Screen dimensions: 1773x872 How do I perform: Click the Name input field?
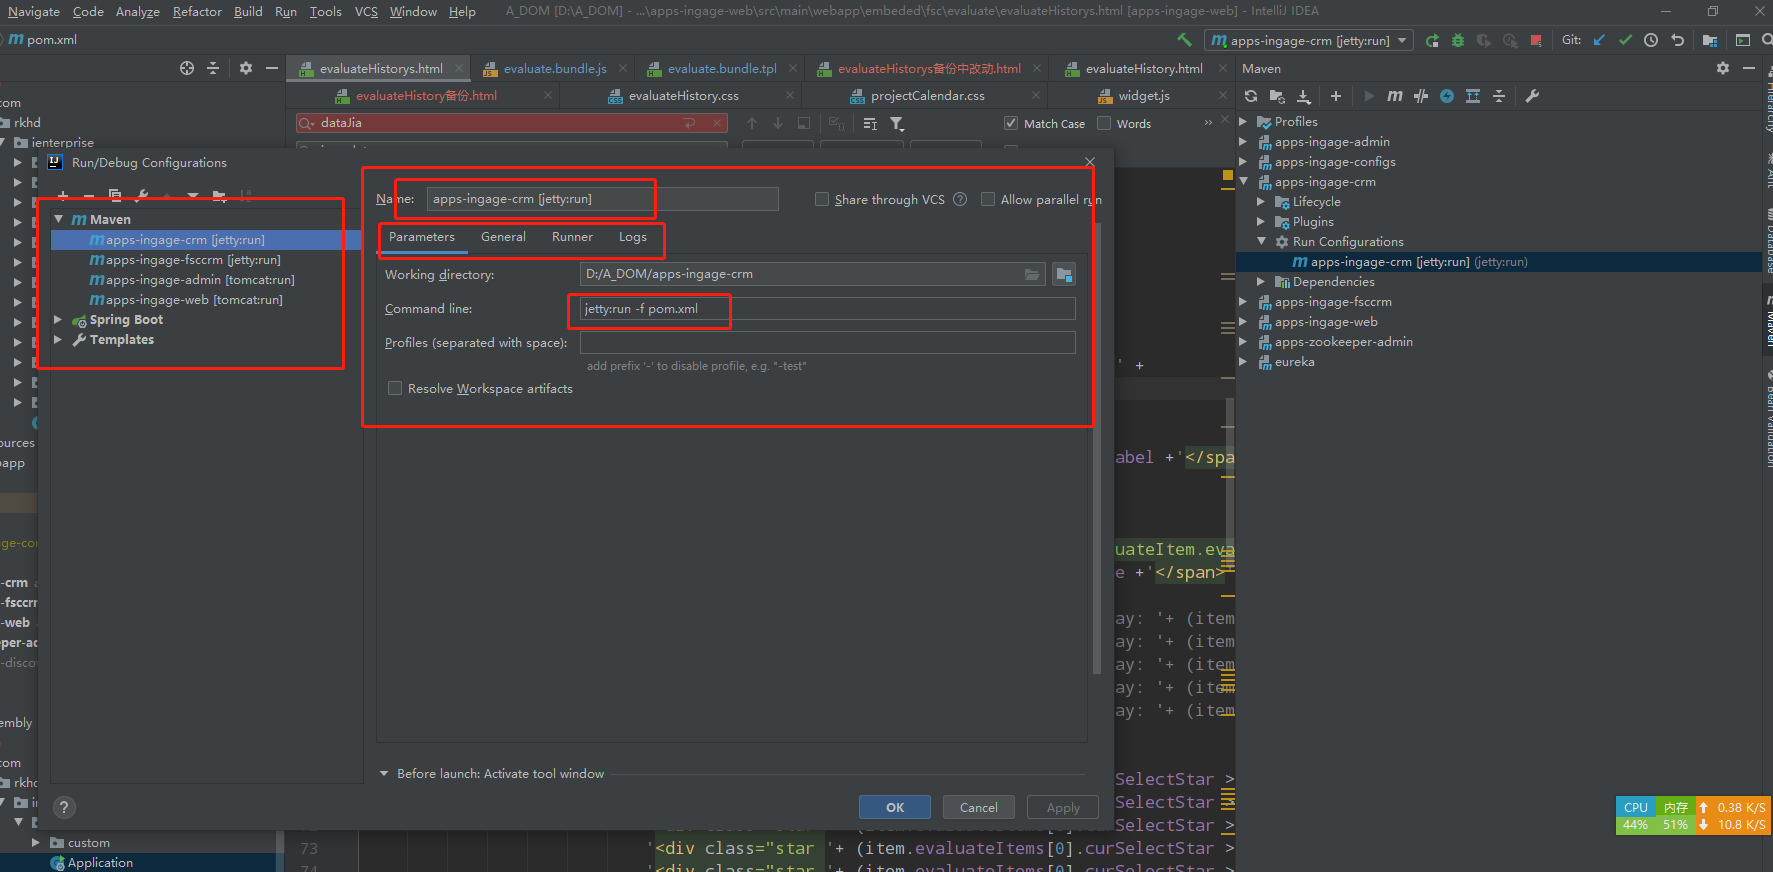(x=602, y=199)
